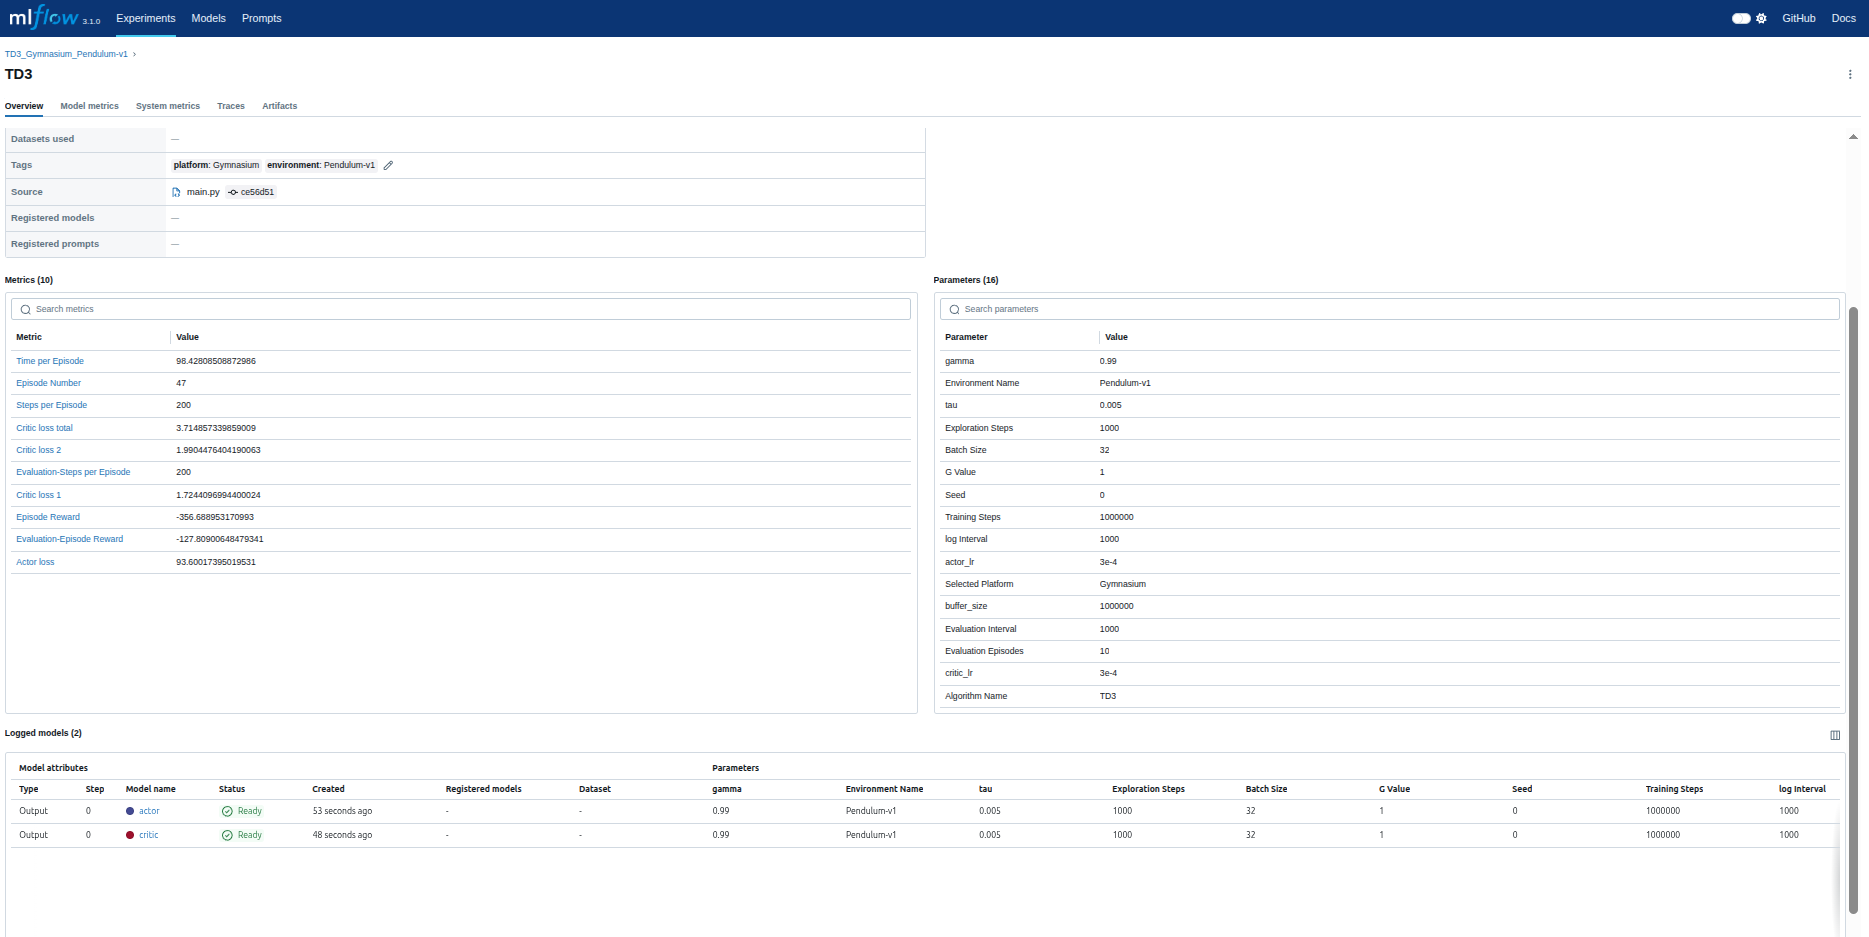Image resolution: width=1869 pixels, height=937 pixels.
Task: Open the logged models column selector icon
Action: coord(1835,735)
